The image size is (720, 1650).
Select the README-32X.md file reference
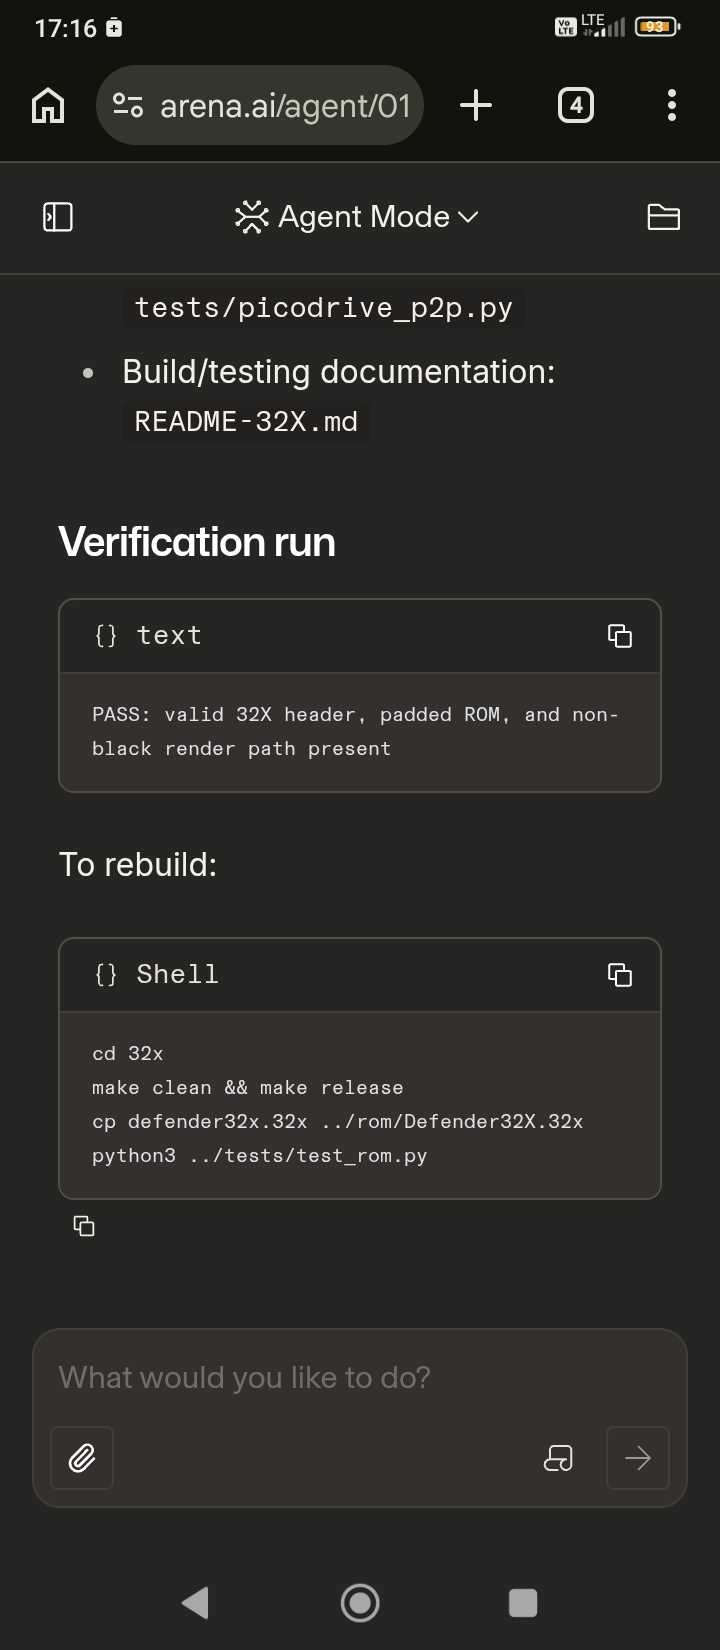pos(246,422)
